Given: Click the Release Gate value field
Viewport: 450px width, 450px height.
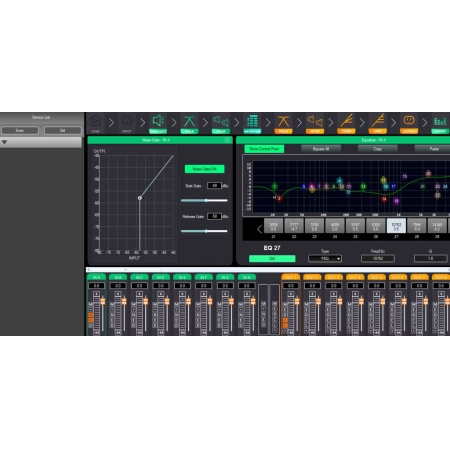Looking at the screenshot, I should (x=214, y=216).
